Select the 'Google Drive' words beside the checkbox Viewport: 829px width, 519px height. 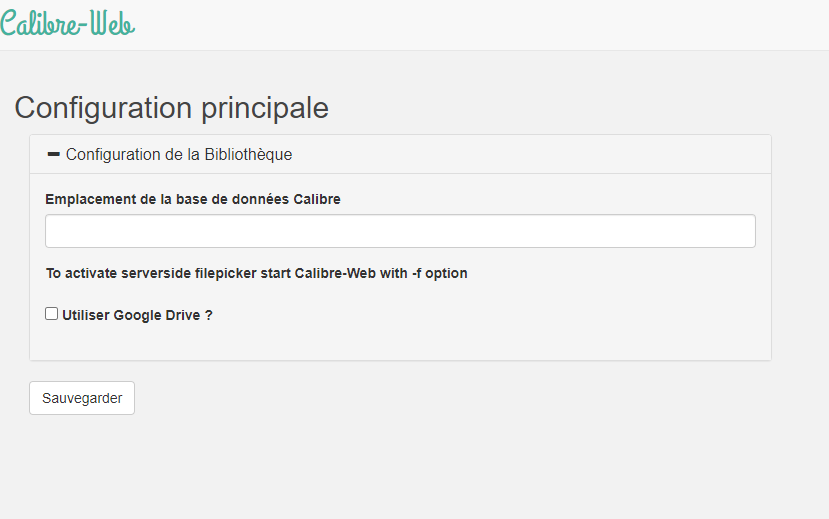pos(157,315)
